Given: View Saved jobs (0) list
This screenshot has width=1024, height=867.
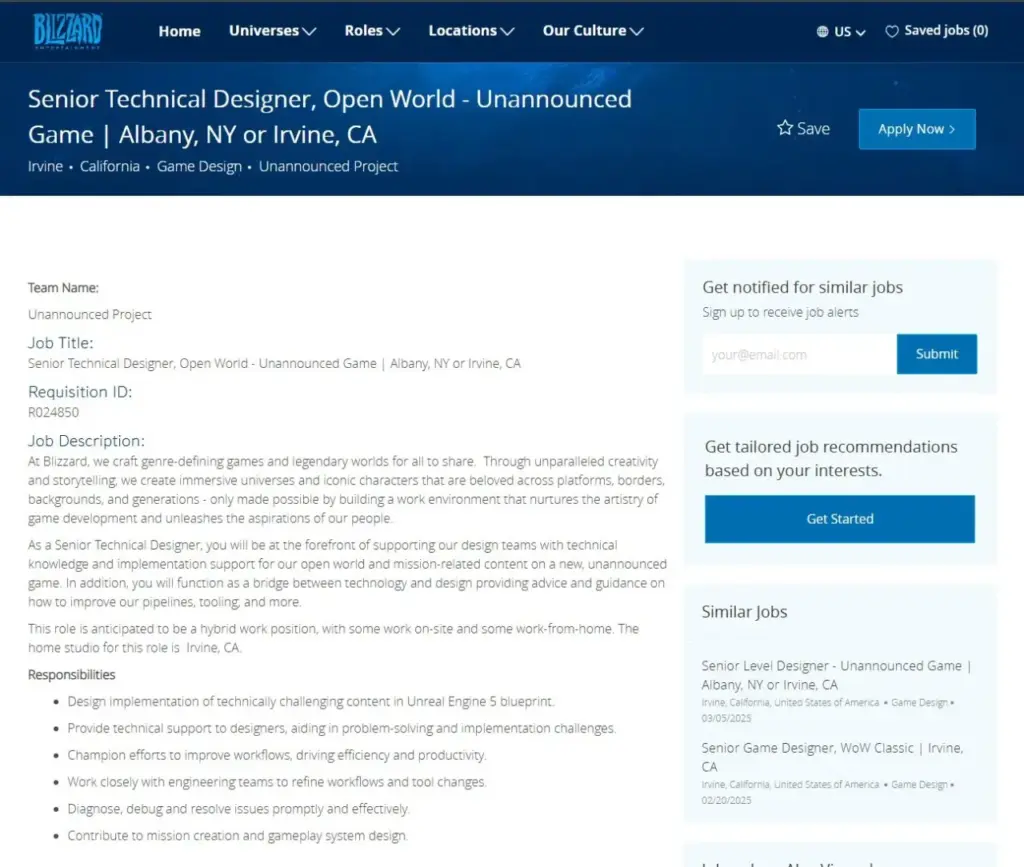Looking at the screenshot, I should [x=937, y=31].
